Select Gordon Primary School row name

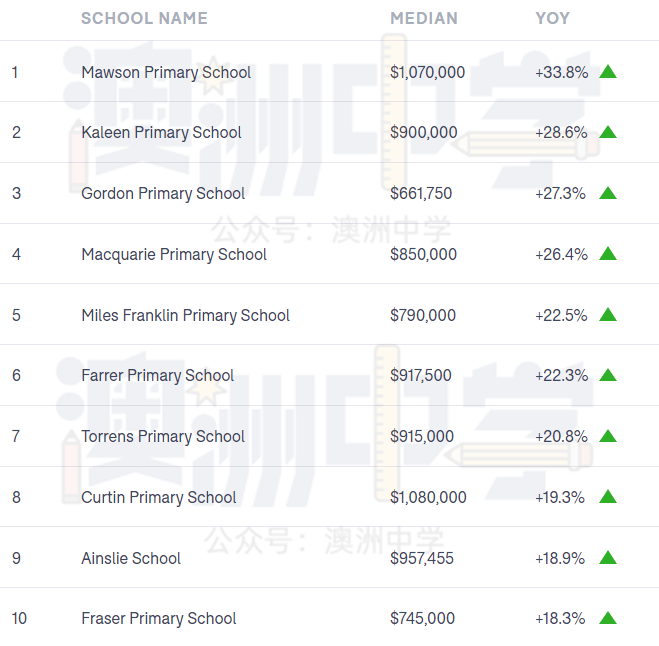coord(163,193)
